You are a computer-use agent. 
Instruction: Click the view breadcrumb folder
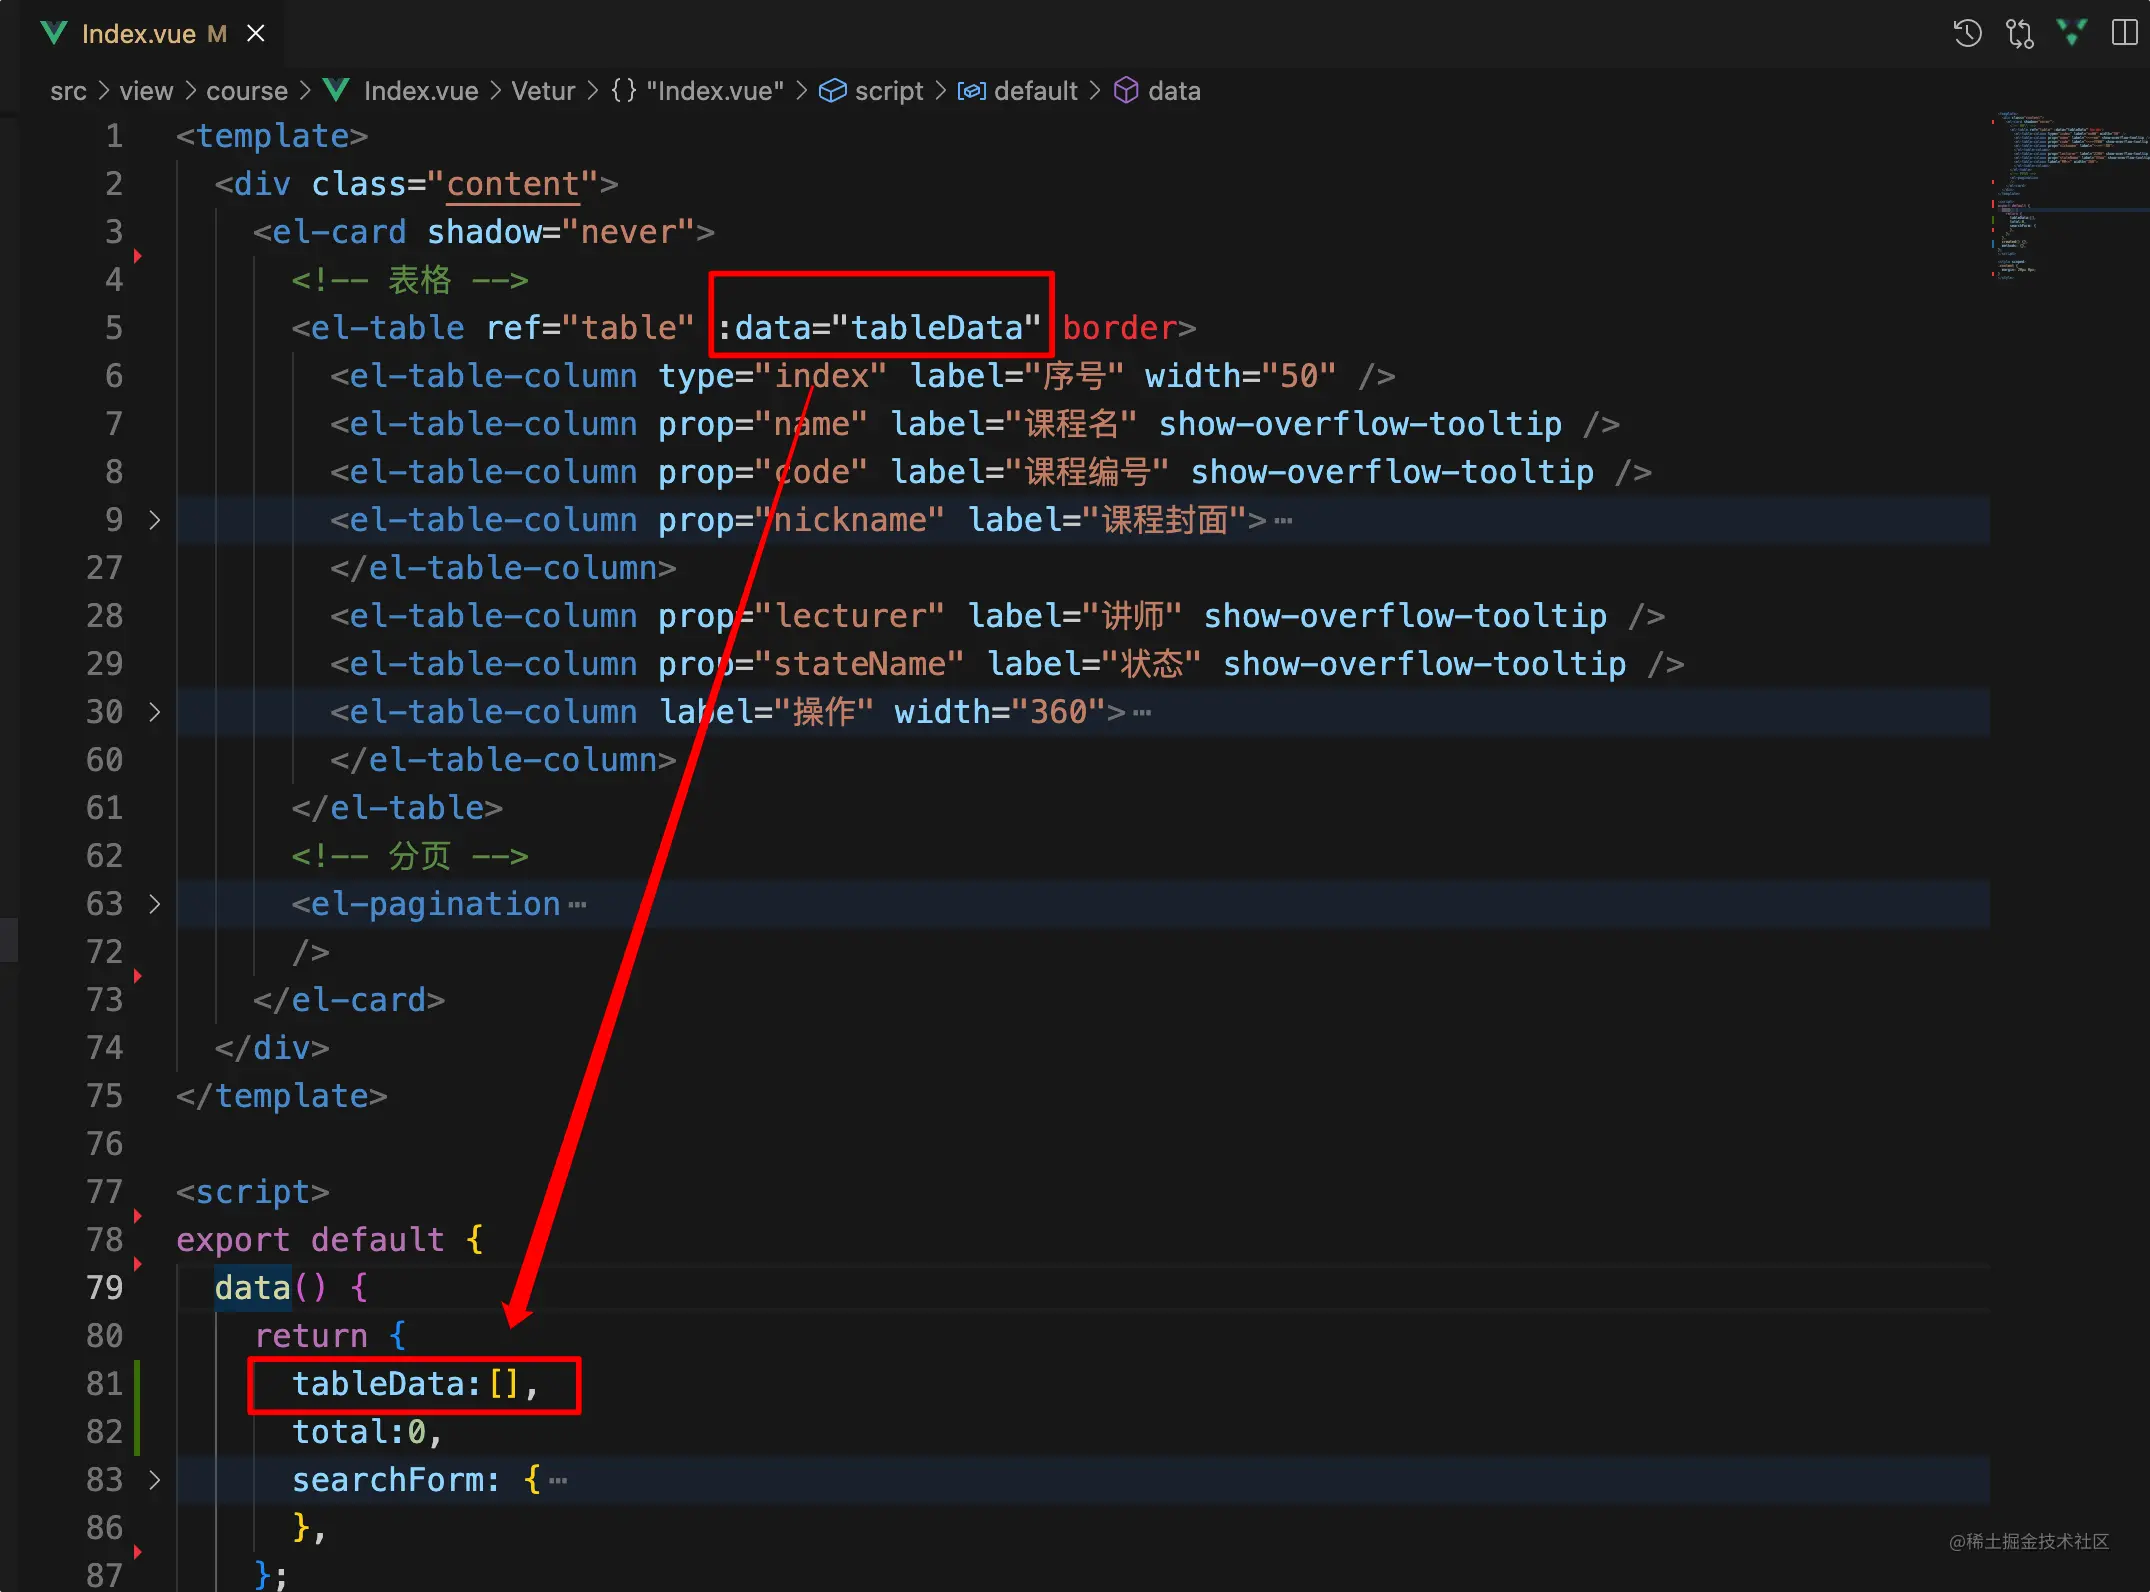pyautogui.click(x=146, y=91)
